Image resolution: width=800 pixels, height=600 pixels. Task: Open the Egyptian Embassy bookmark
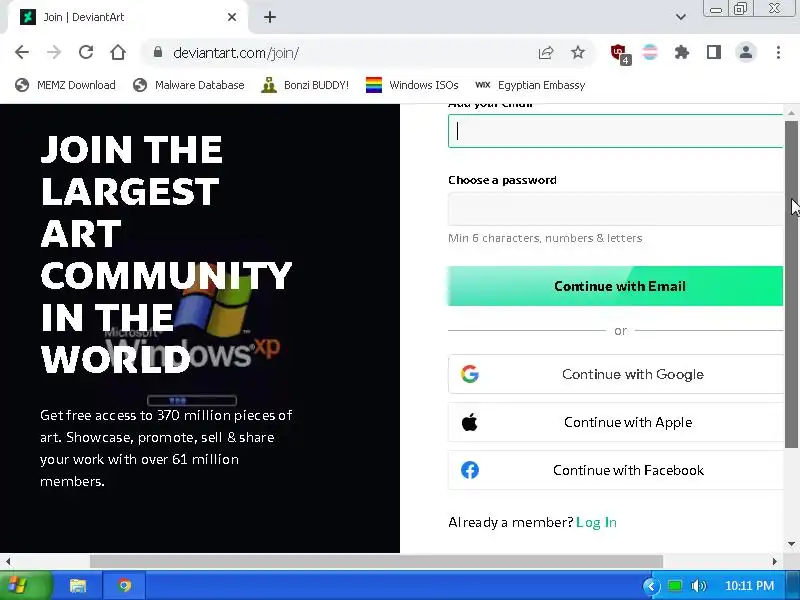530,85
